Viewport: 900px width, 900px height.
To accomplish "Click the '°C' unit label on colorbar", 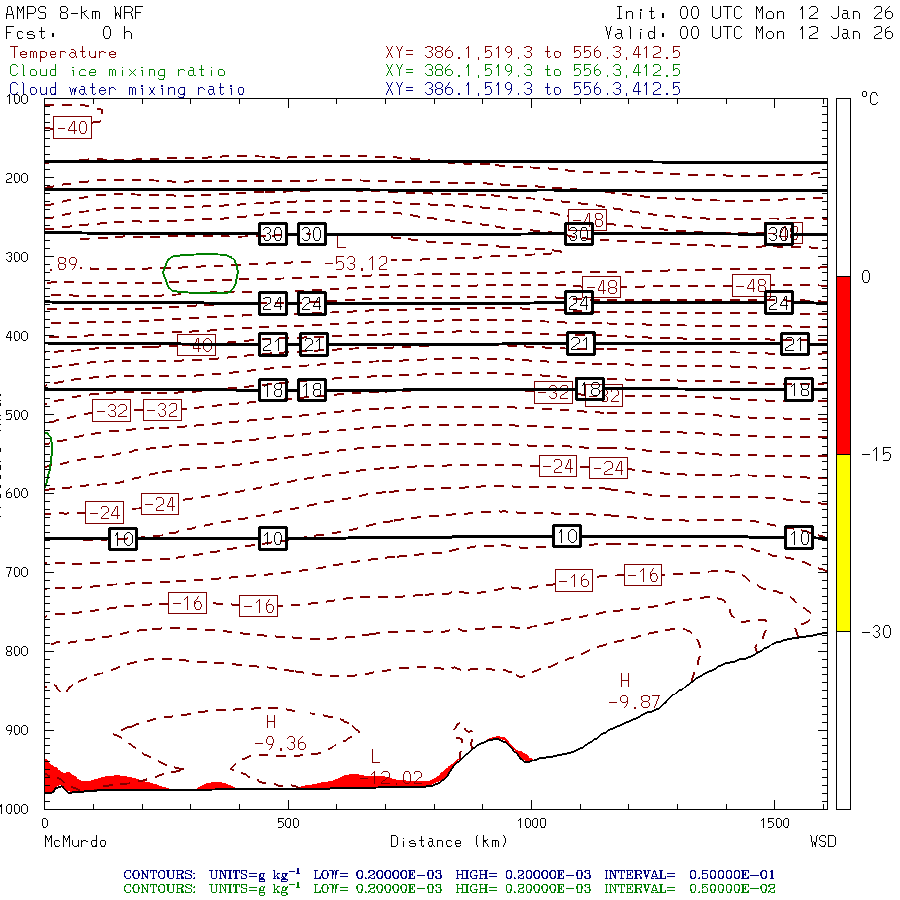I will [x=870, y=99].
